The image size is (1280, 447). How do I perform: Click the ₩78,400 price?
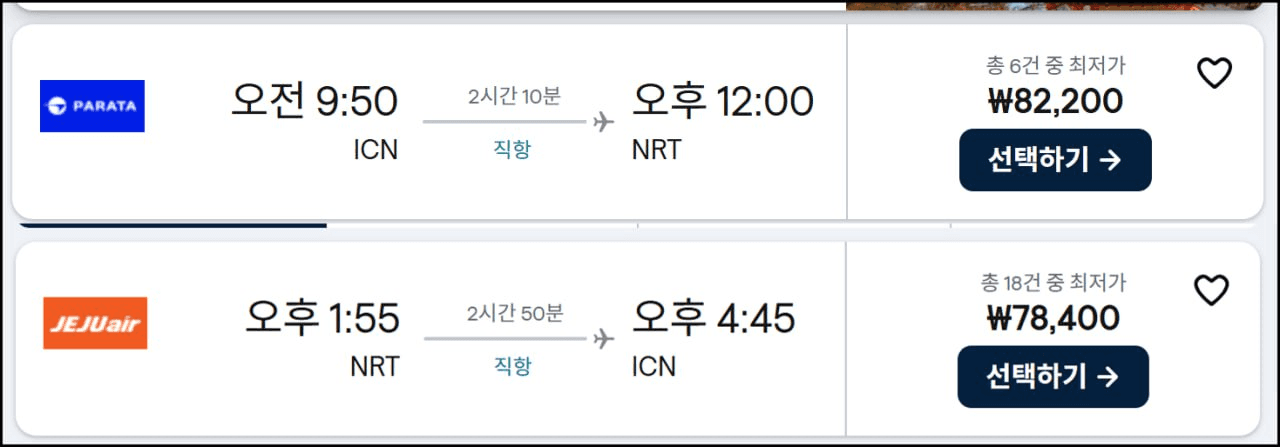coord(1052,318)
